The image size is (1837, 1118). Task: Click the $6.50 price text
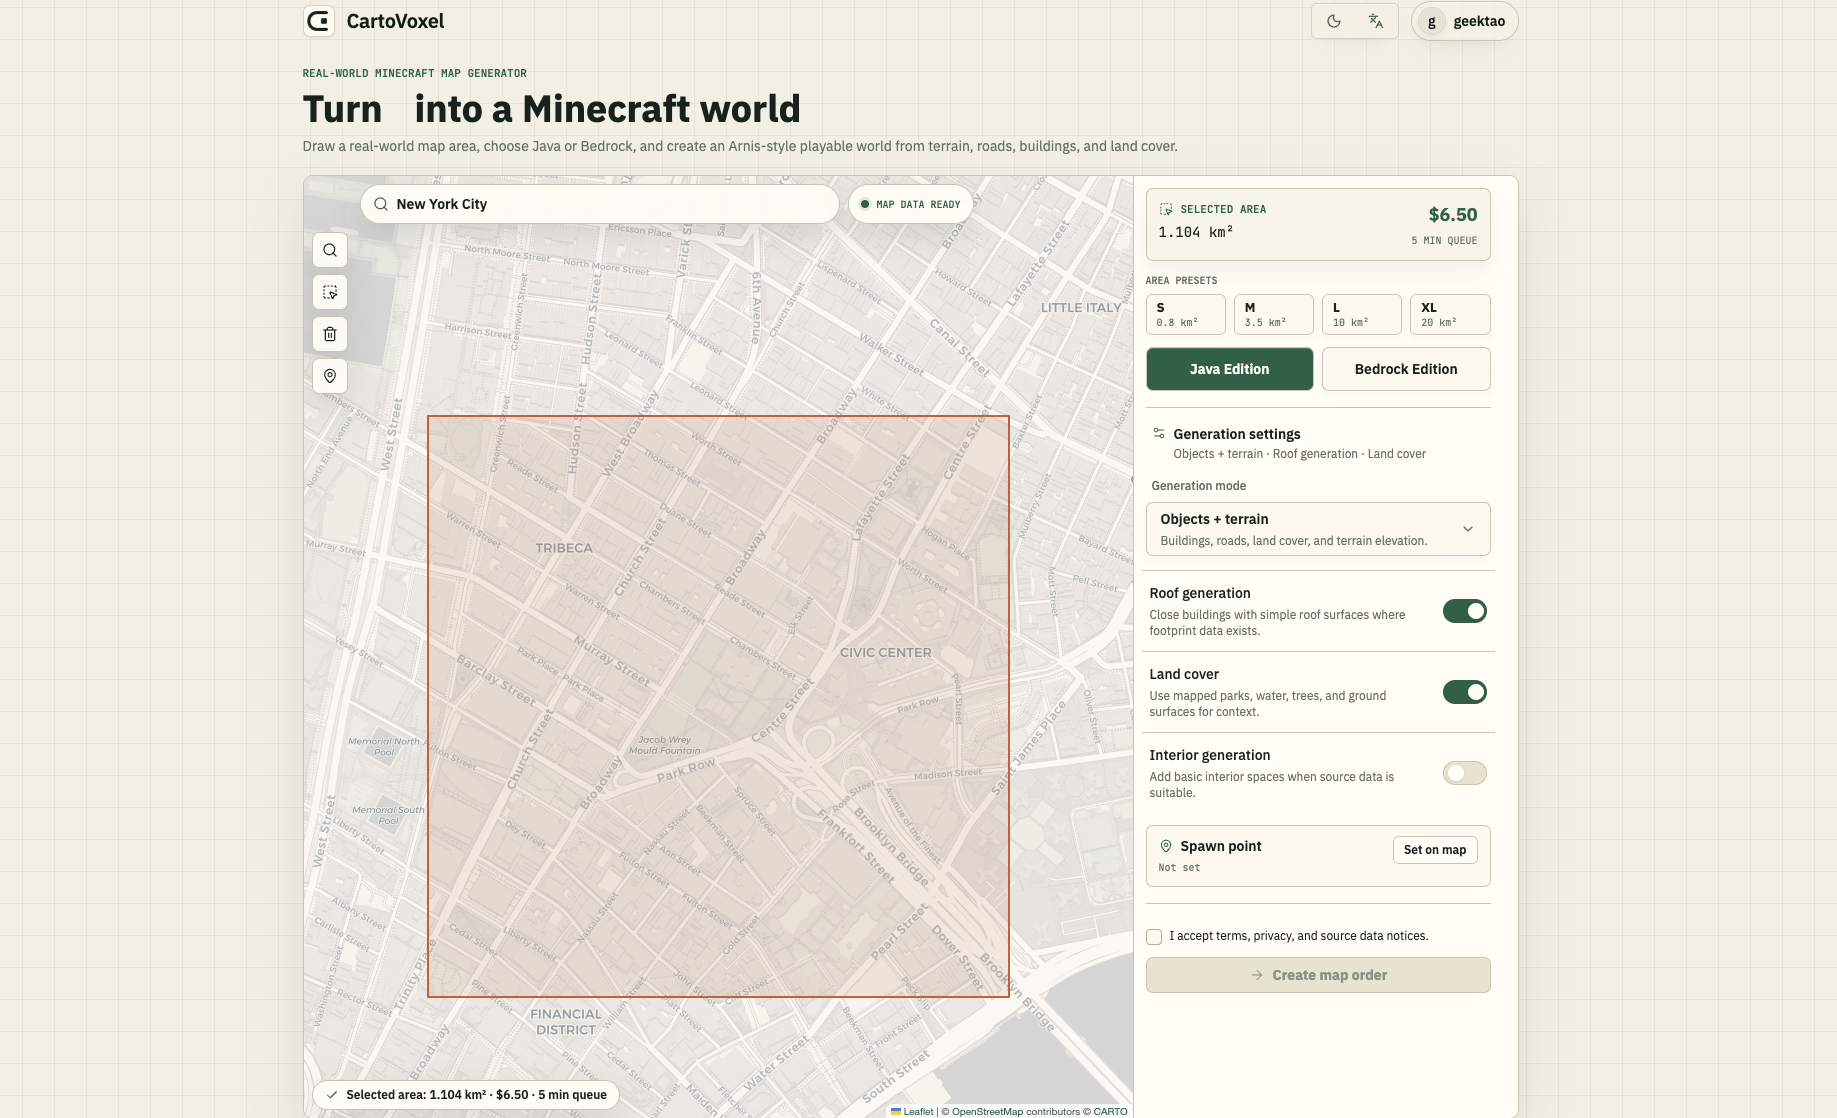[1453, 214]
